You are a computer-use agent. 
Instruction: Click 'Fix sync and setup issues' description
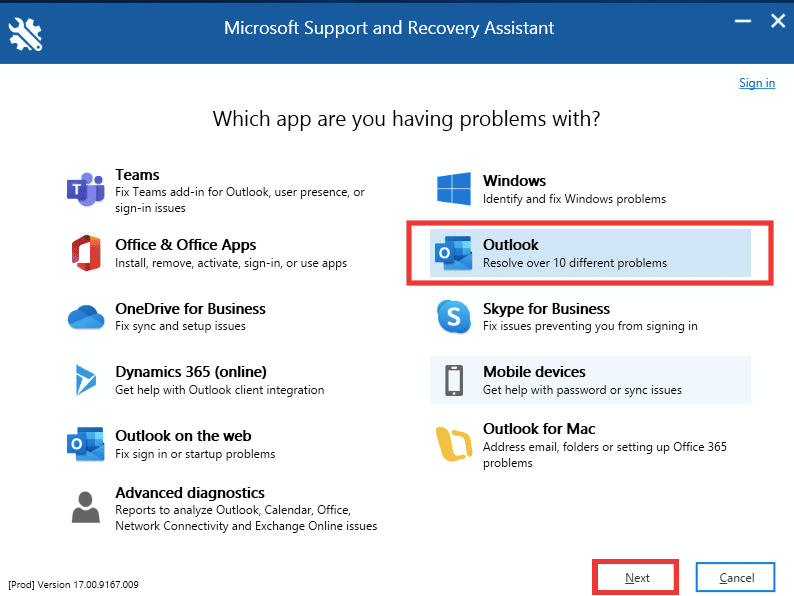(x=180, y=326)
